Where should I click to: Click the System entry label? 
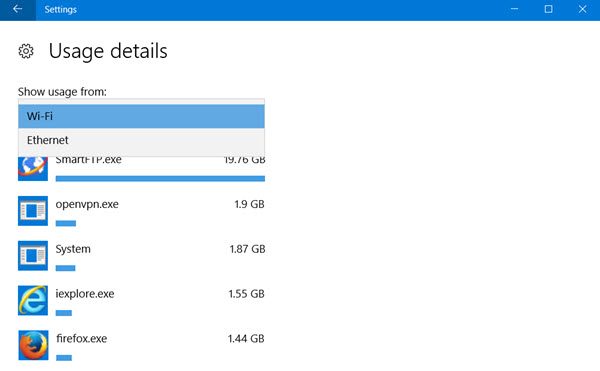(73, 249)
